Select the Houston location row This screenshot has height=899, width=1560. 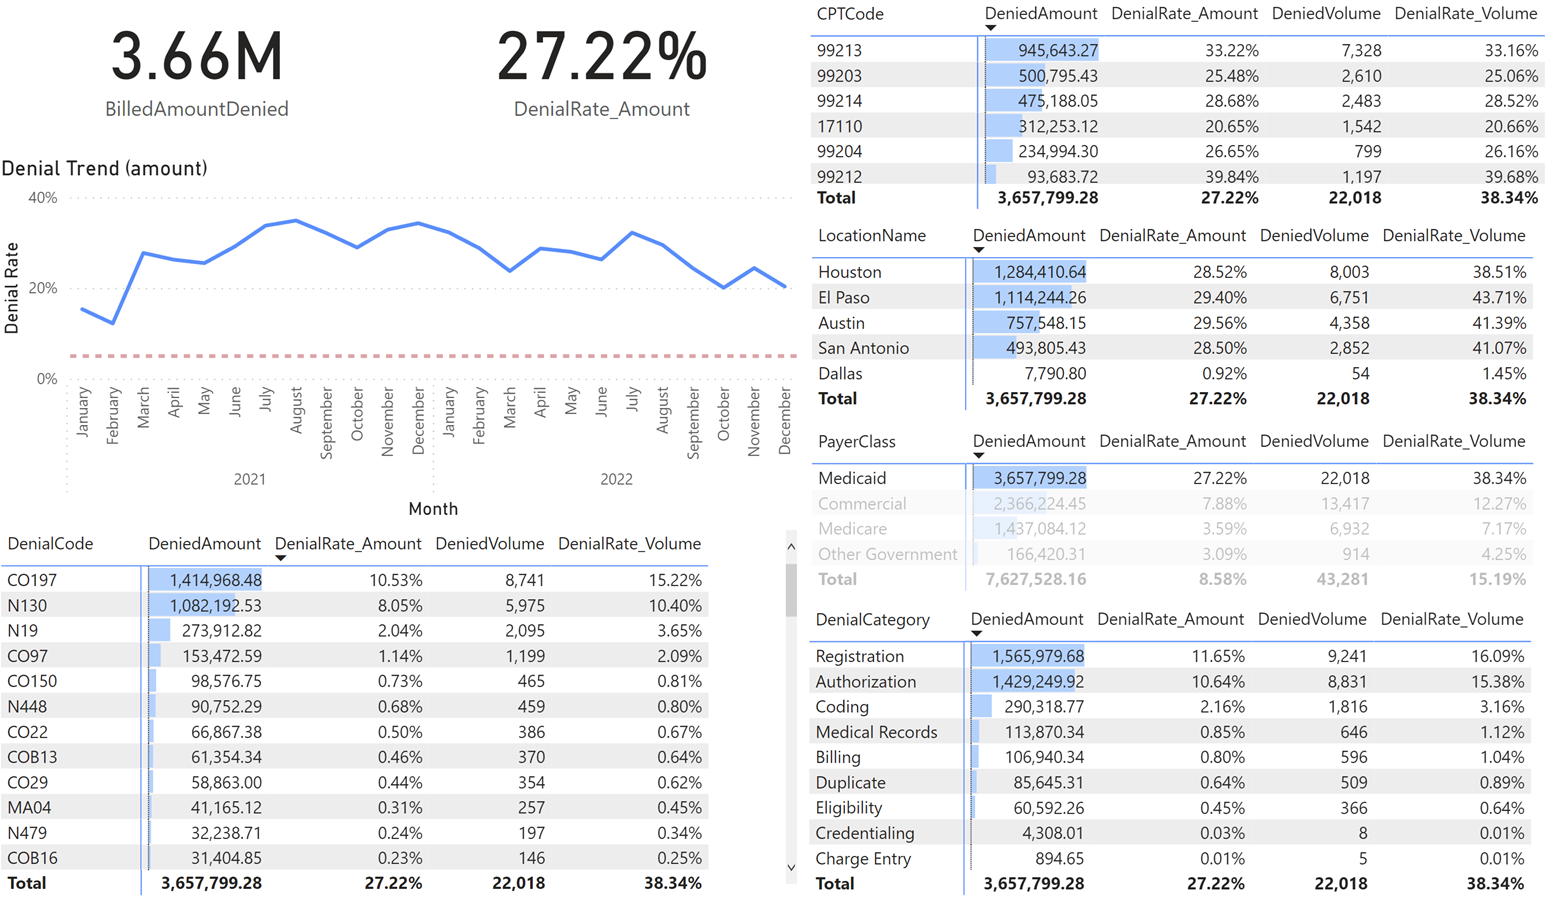849,272
